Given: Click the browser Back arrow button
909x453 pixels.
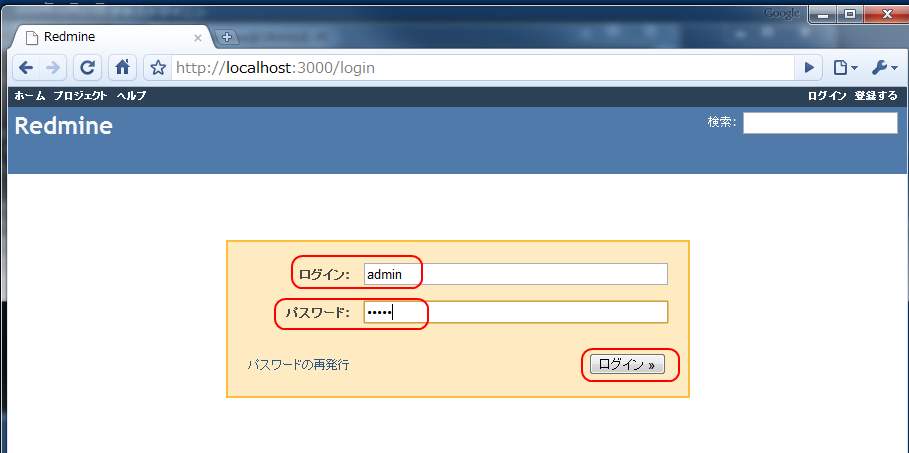Looking at the screenshot, I should tap(26, 68).
